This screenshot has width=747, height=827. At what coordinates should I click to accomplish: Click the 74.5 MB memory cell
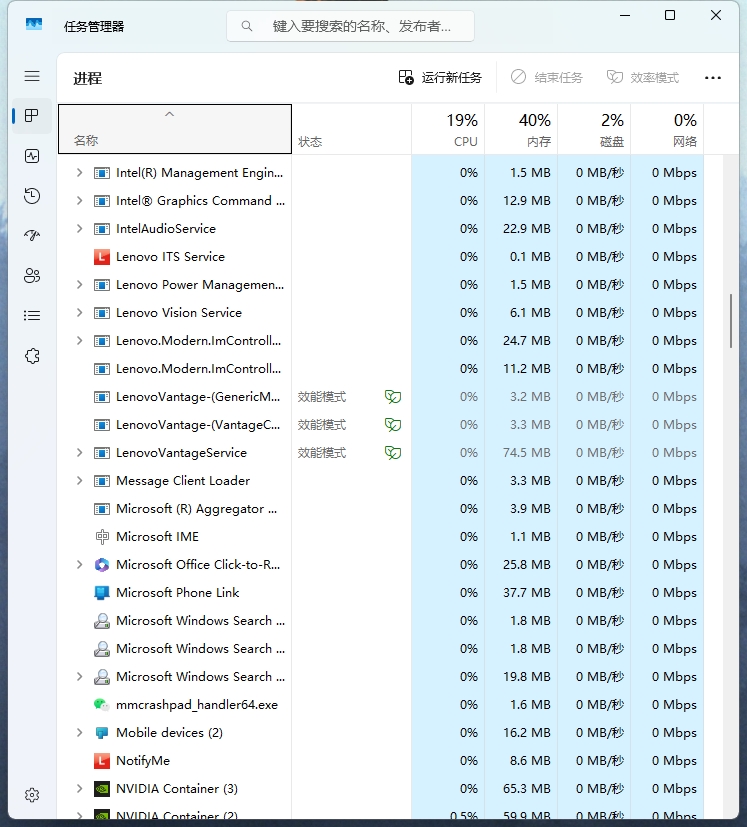click(x=521, y=453)
